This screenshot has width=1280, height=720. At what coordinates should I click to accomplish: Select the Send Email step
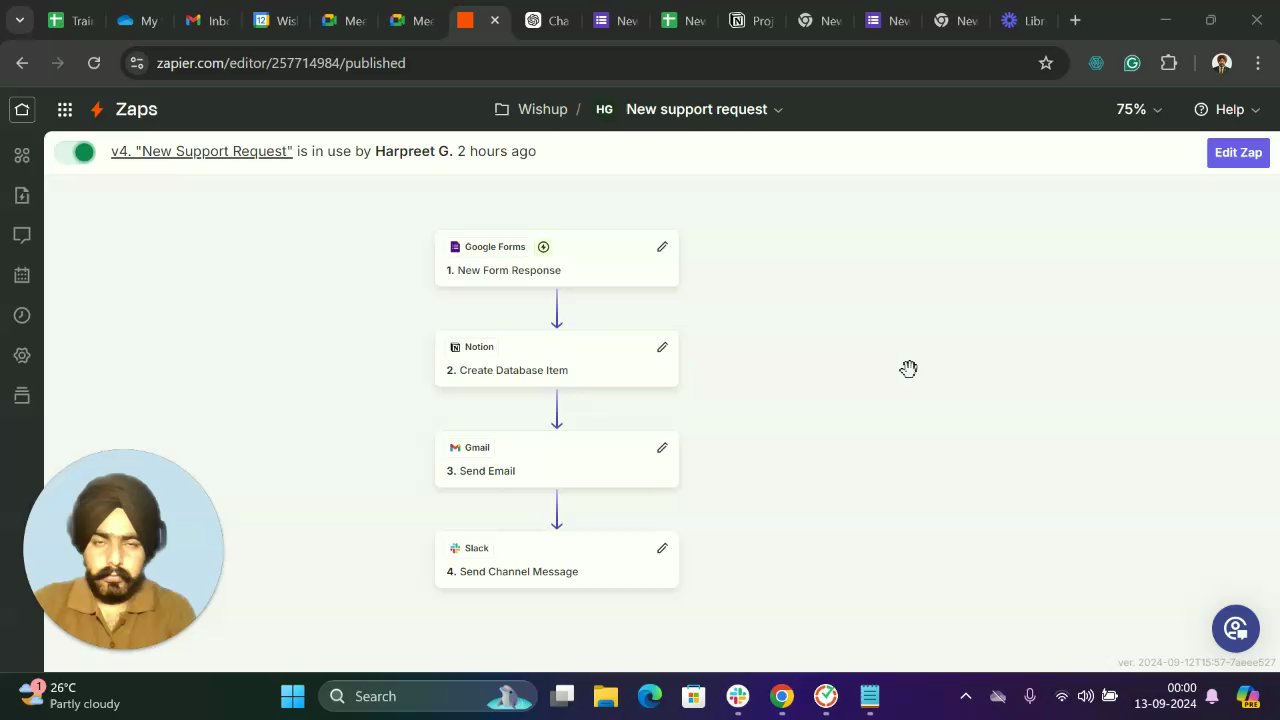pos(557,460)
